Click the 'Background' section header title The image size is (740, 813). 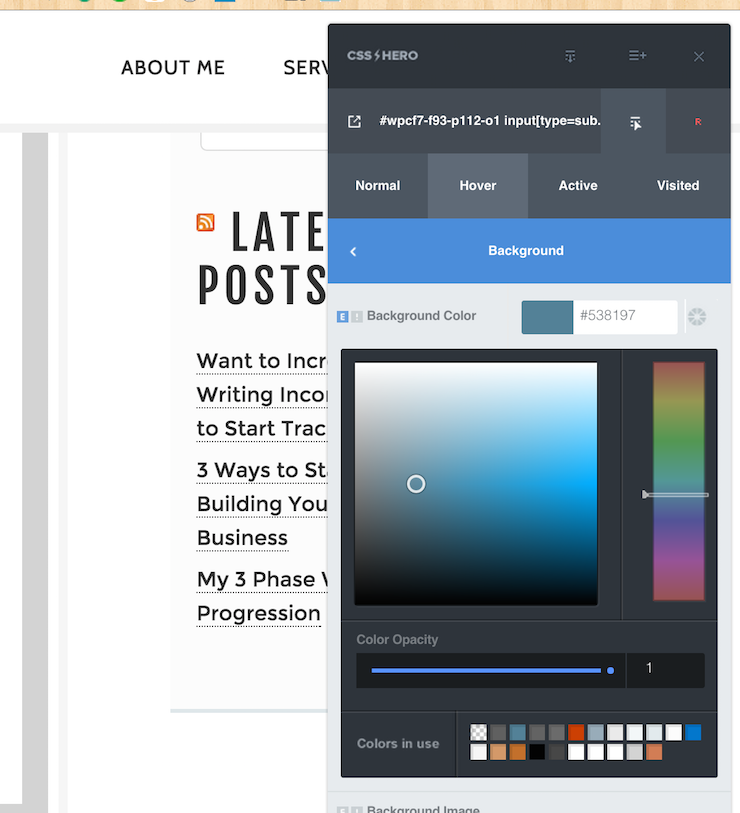click(526, 250)
